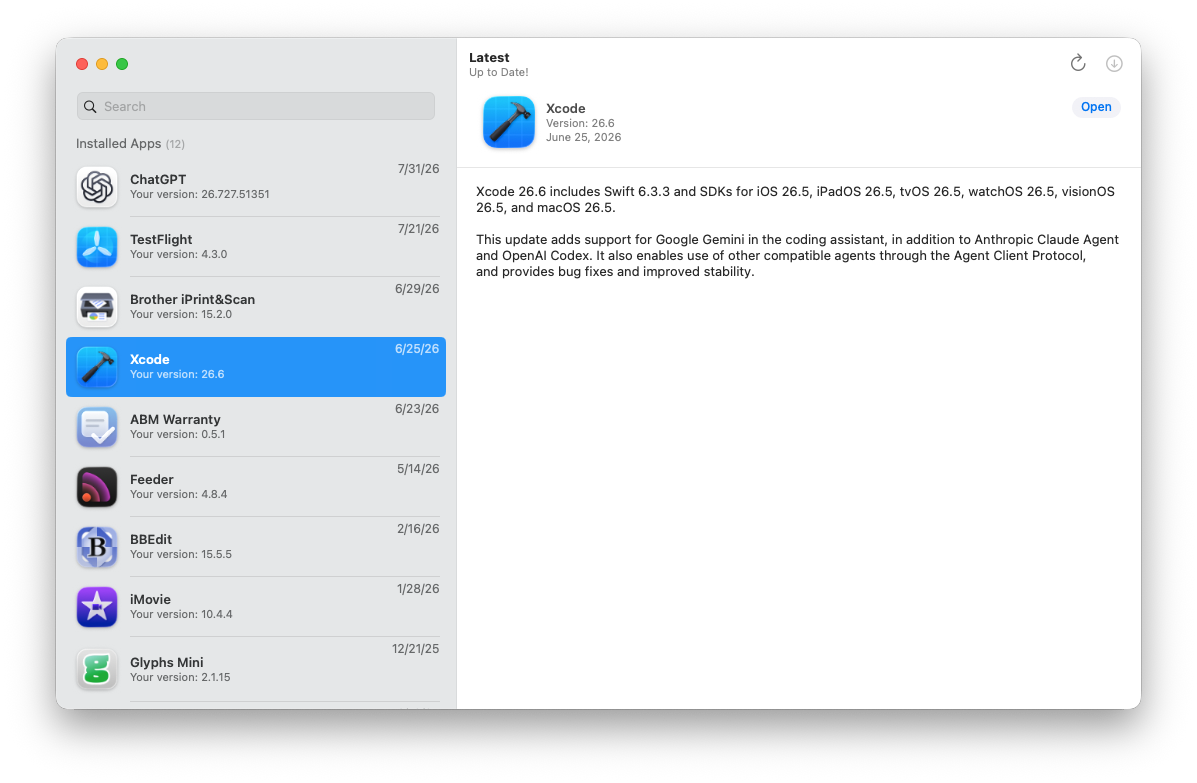1197x783 pixels.
Task: Select the iMovie entry
Action: point(256,607)
